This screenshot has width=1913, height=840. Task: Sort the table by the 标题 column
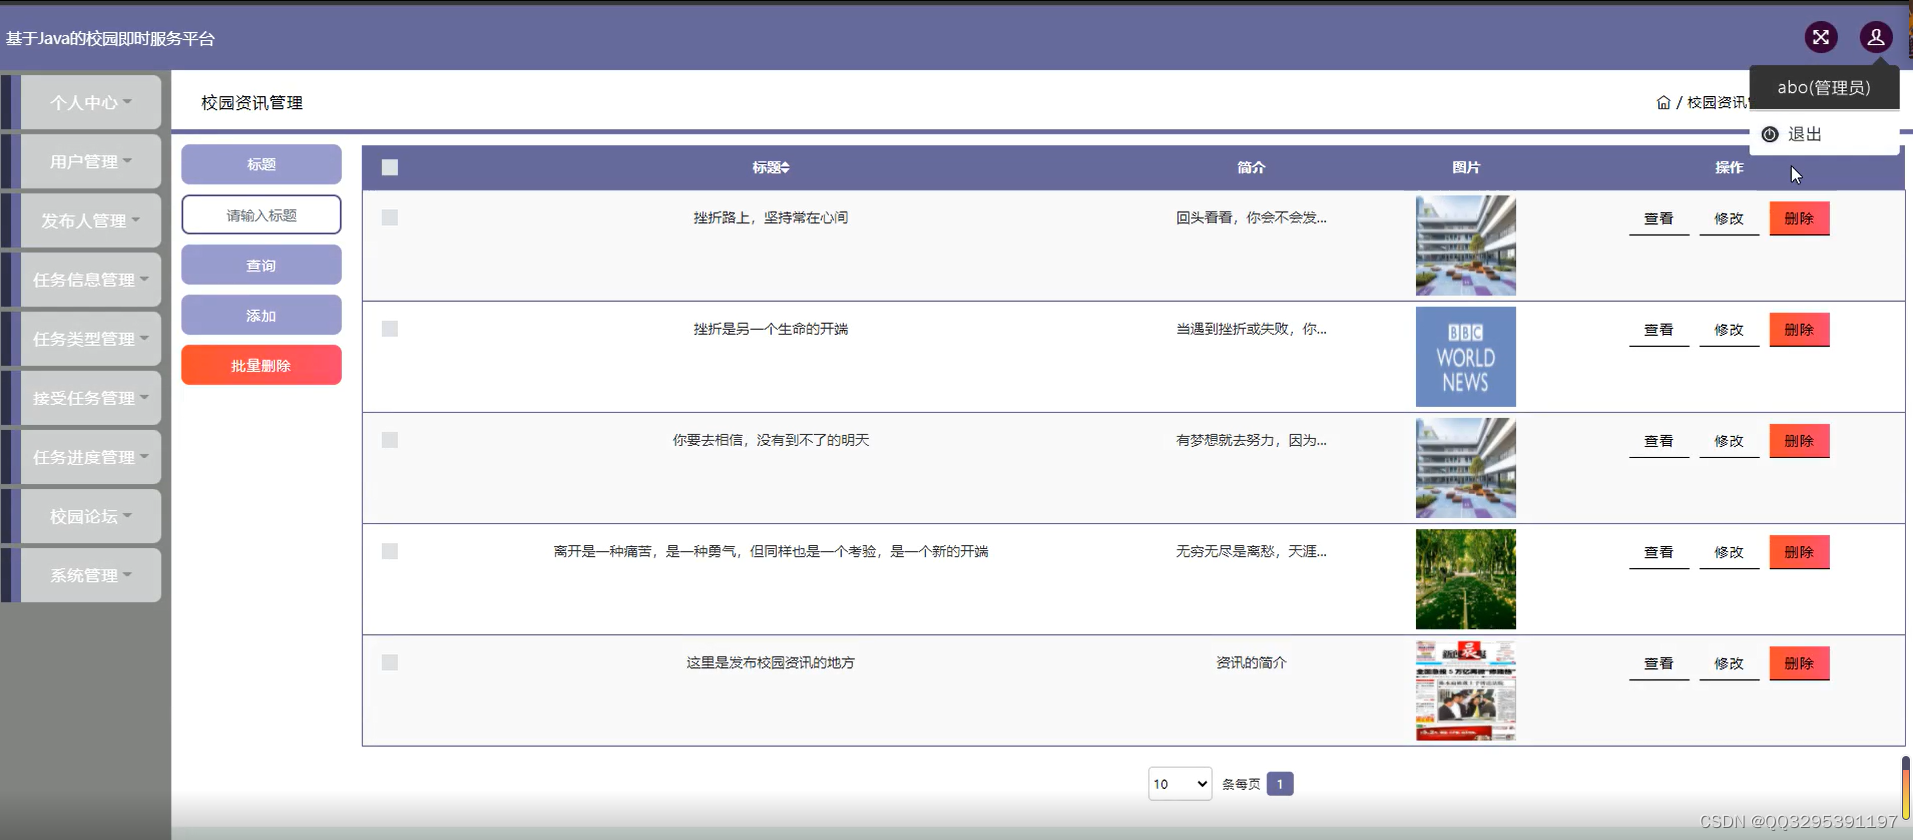click(x=771, y=167)
